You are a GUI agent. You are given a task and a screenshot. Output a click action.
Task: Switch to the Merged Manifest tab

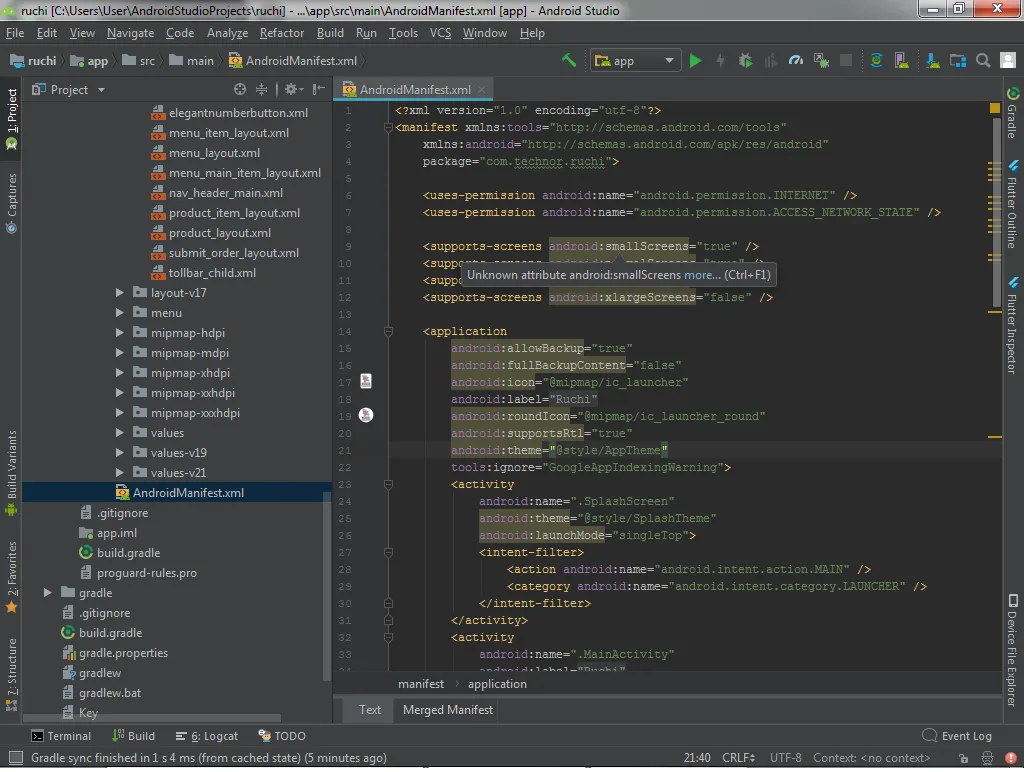pos(447,710)
